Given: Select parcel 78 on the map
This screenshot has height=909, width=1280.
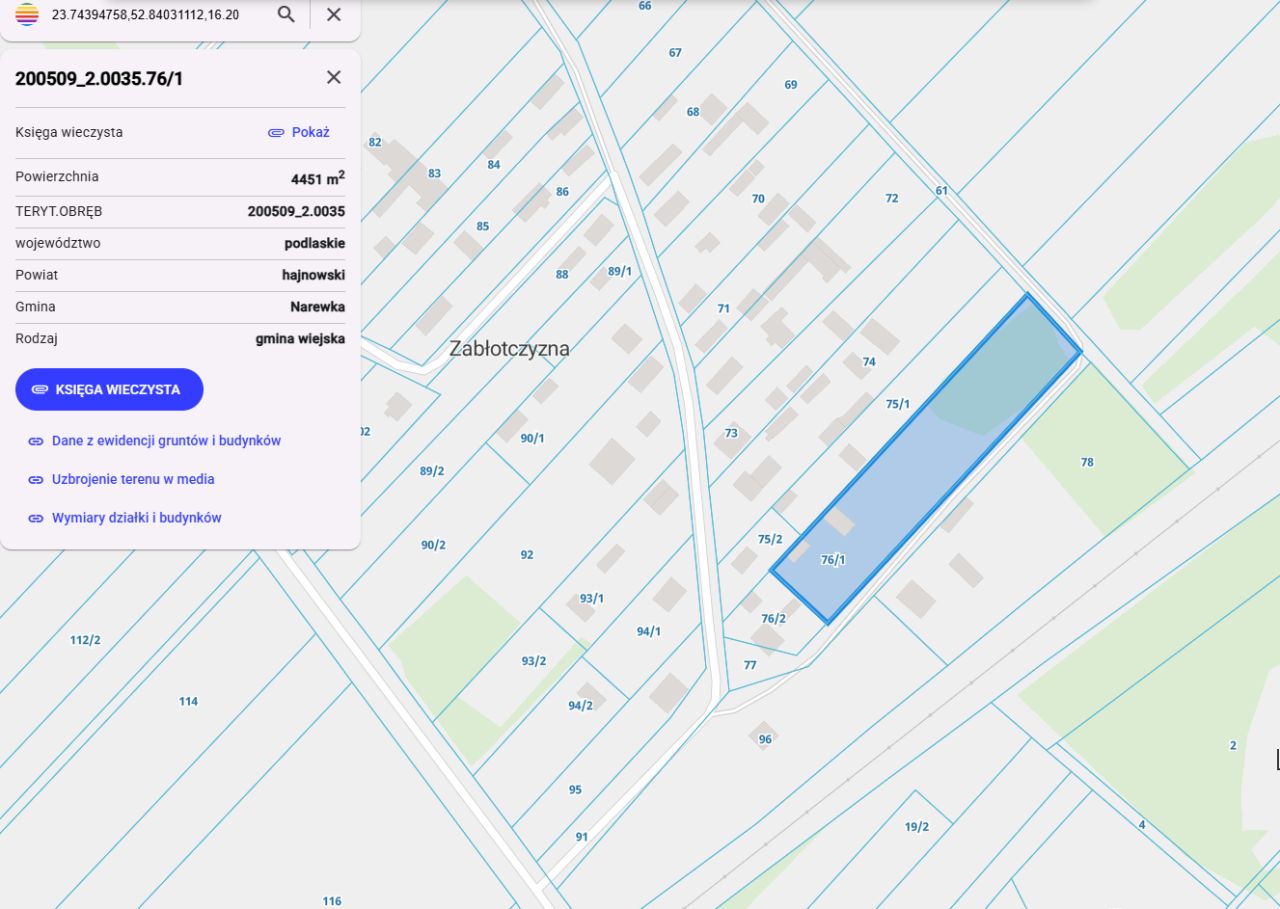Looking at the screenshot, I should pos(1087,462).
